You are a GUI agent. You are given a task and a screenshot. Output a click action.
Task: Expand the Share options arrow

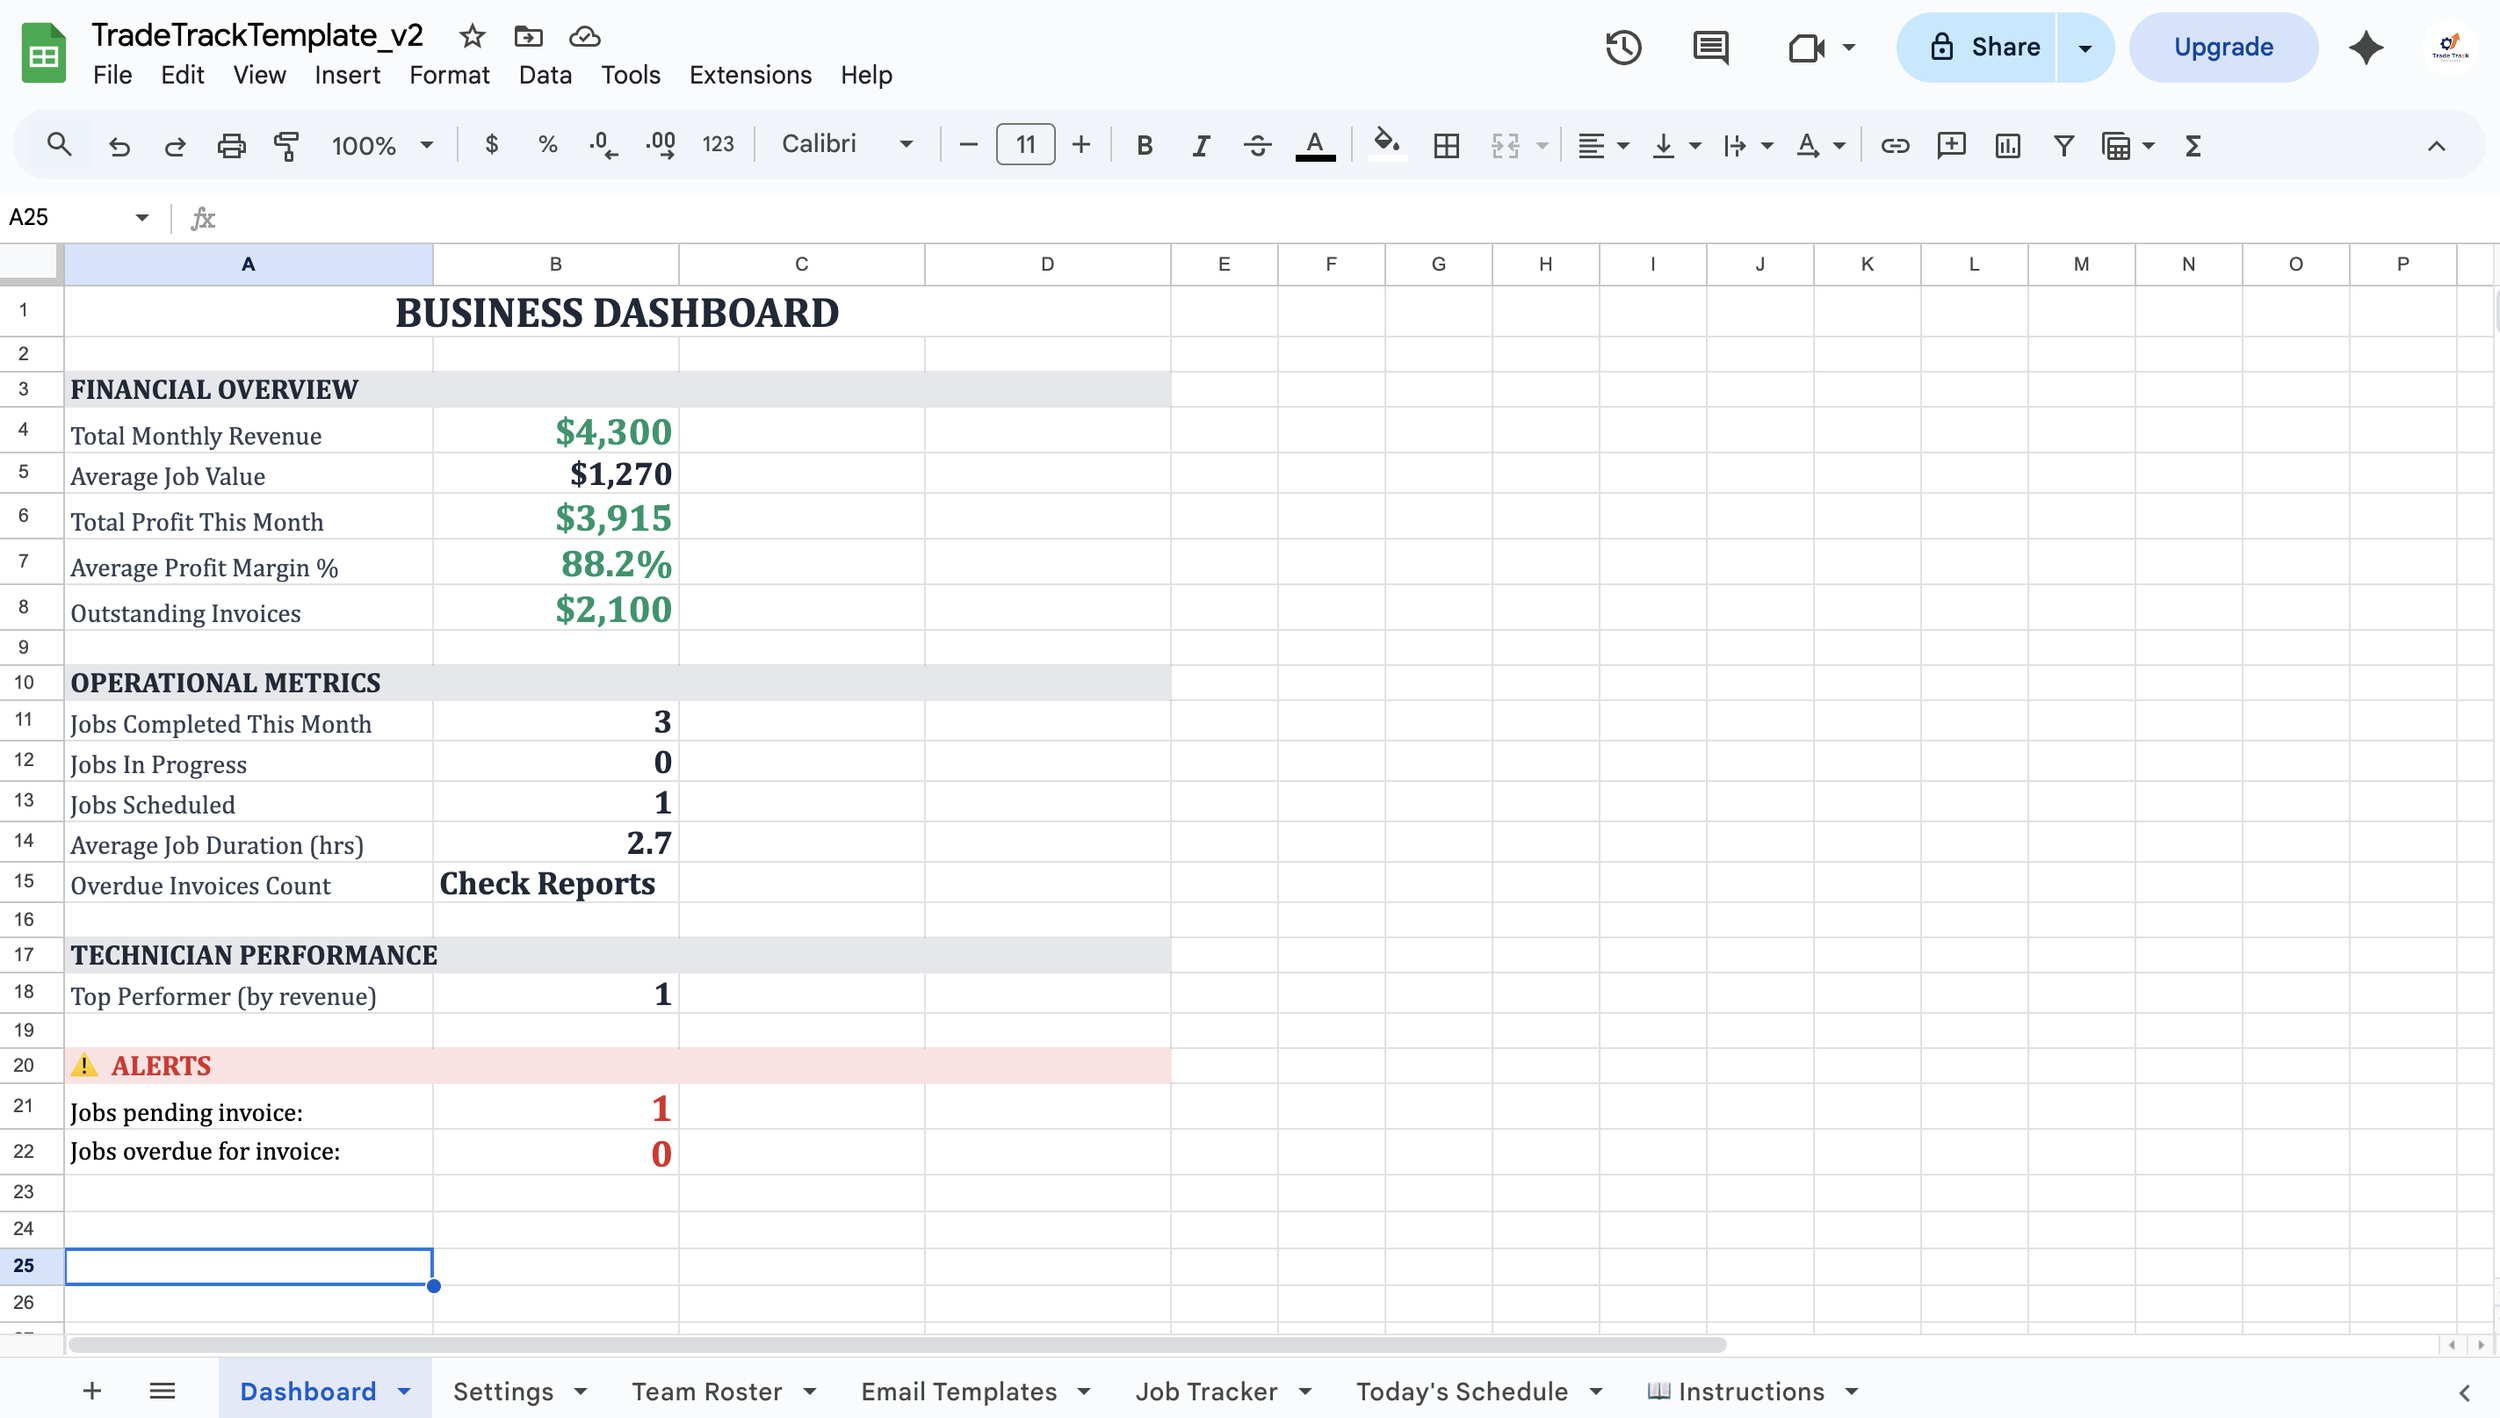coord(2085,47)
